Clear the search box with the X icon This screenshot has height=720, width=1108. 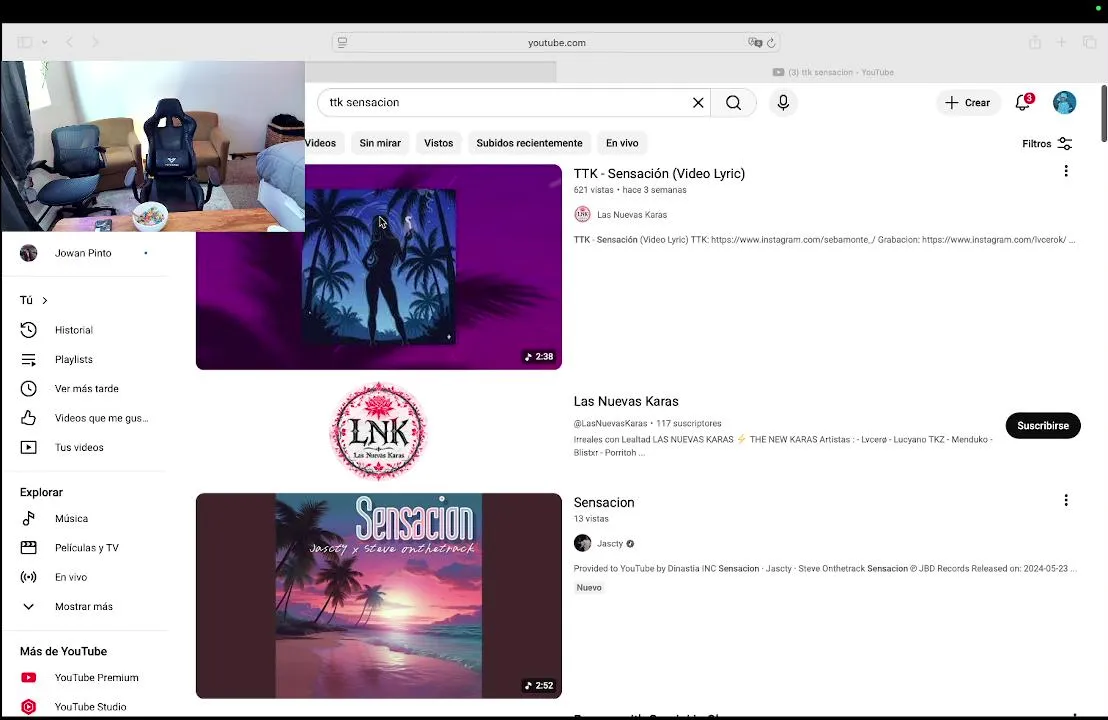coord(697,102)
